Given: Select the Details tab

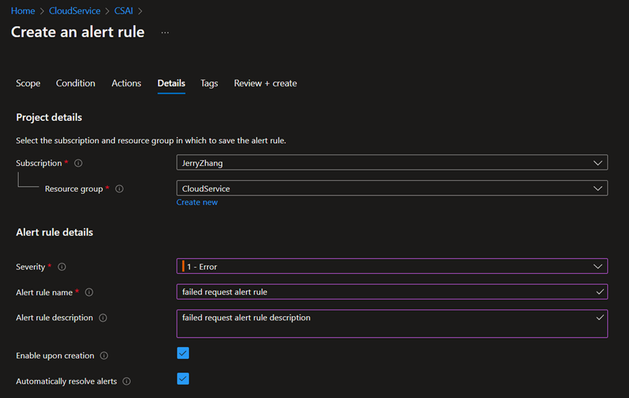Looking at the screenshot, I should [x=171, y=83].
